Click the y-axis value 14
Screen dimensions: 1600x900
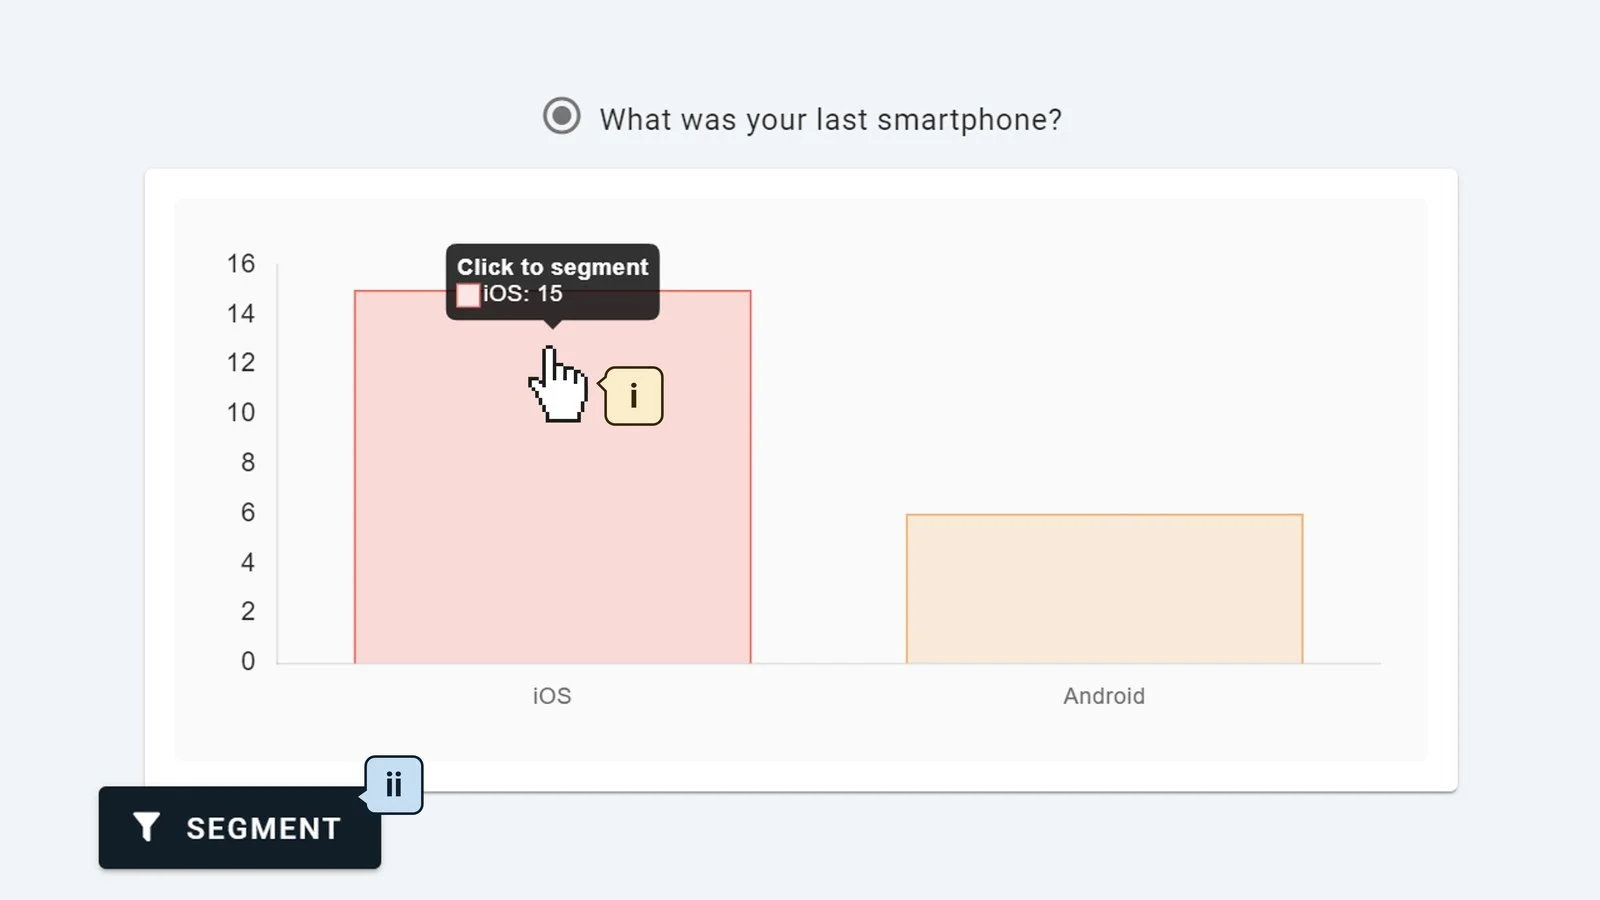click(241, 313)
